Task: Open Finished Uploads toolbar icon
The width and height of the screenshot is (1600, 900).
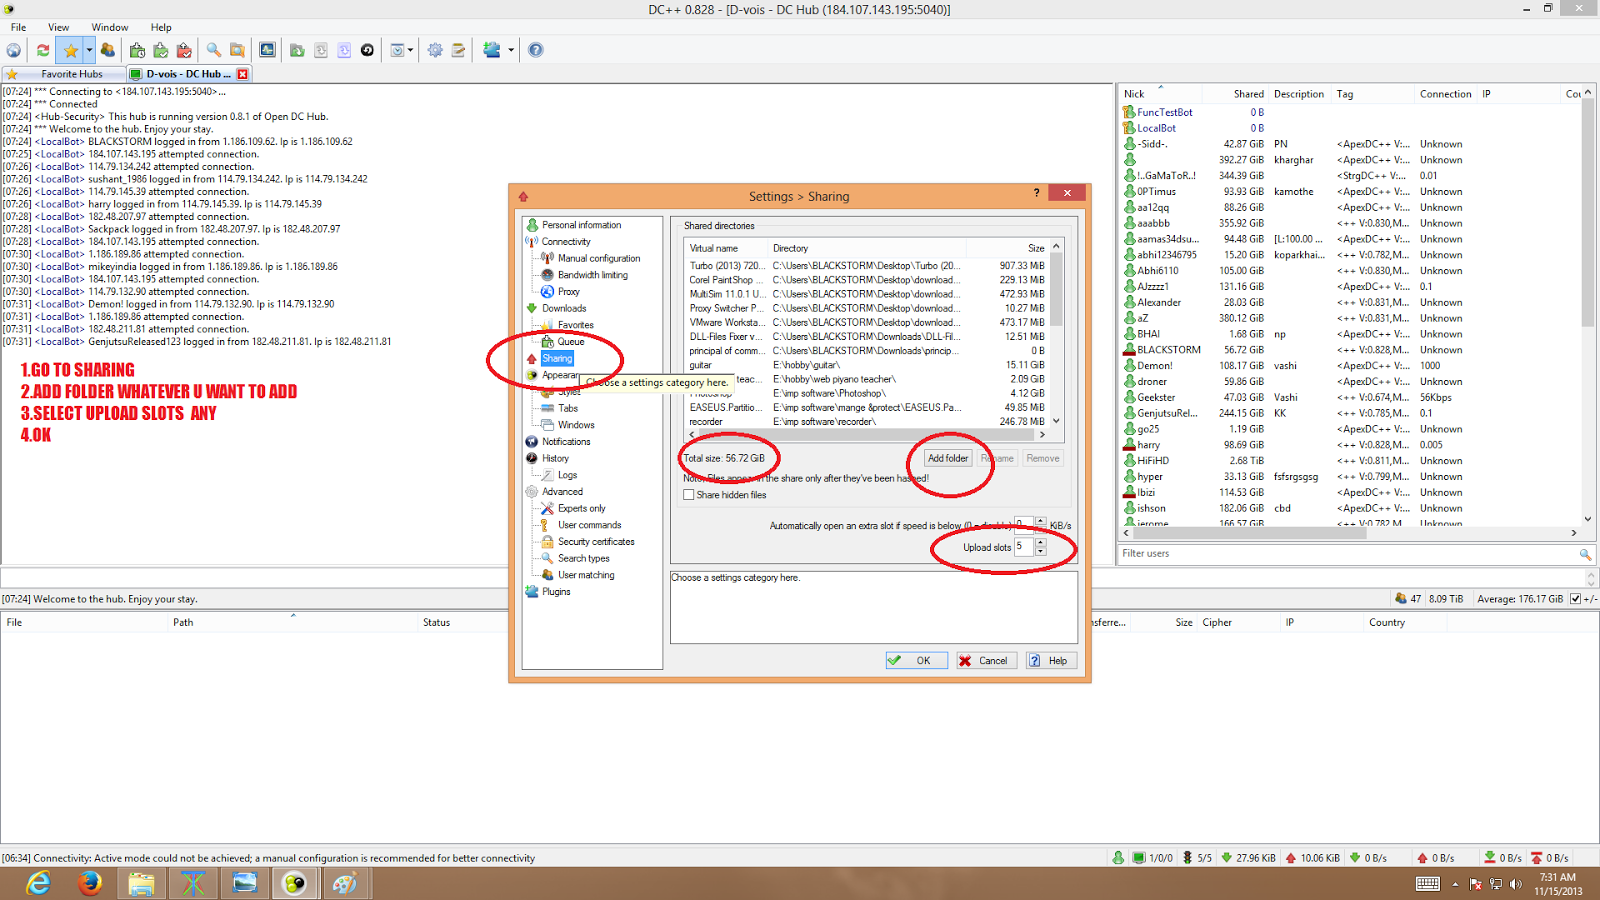Action: click(x=184, y=50)
